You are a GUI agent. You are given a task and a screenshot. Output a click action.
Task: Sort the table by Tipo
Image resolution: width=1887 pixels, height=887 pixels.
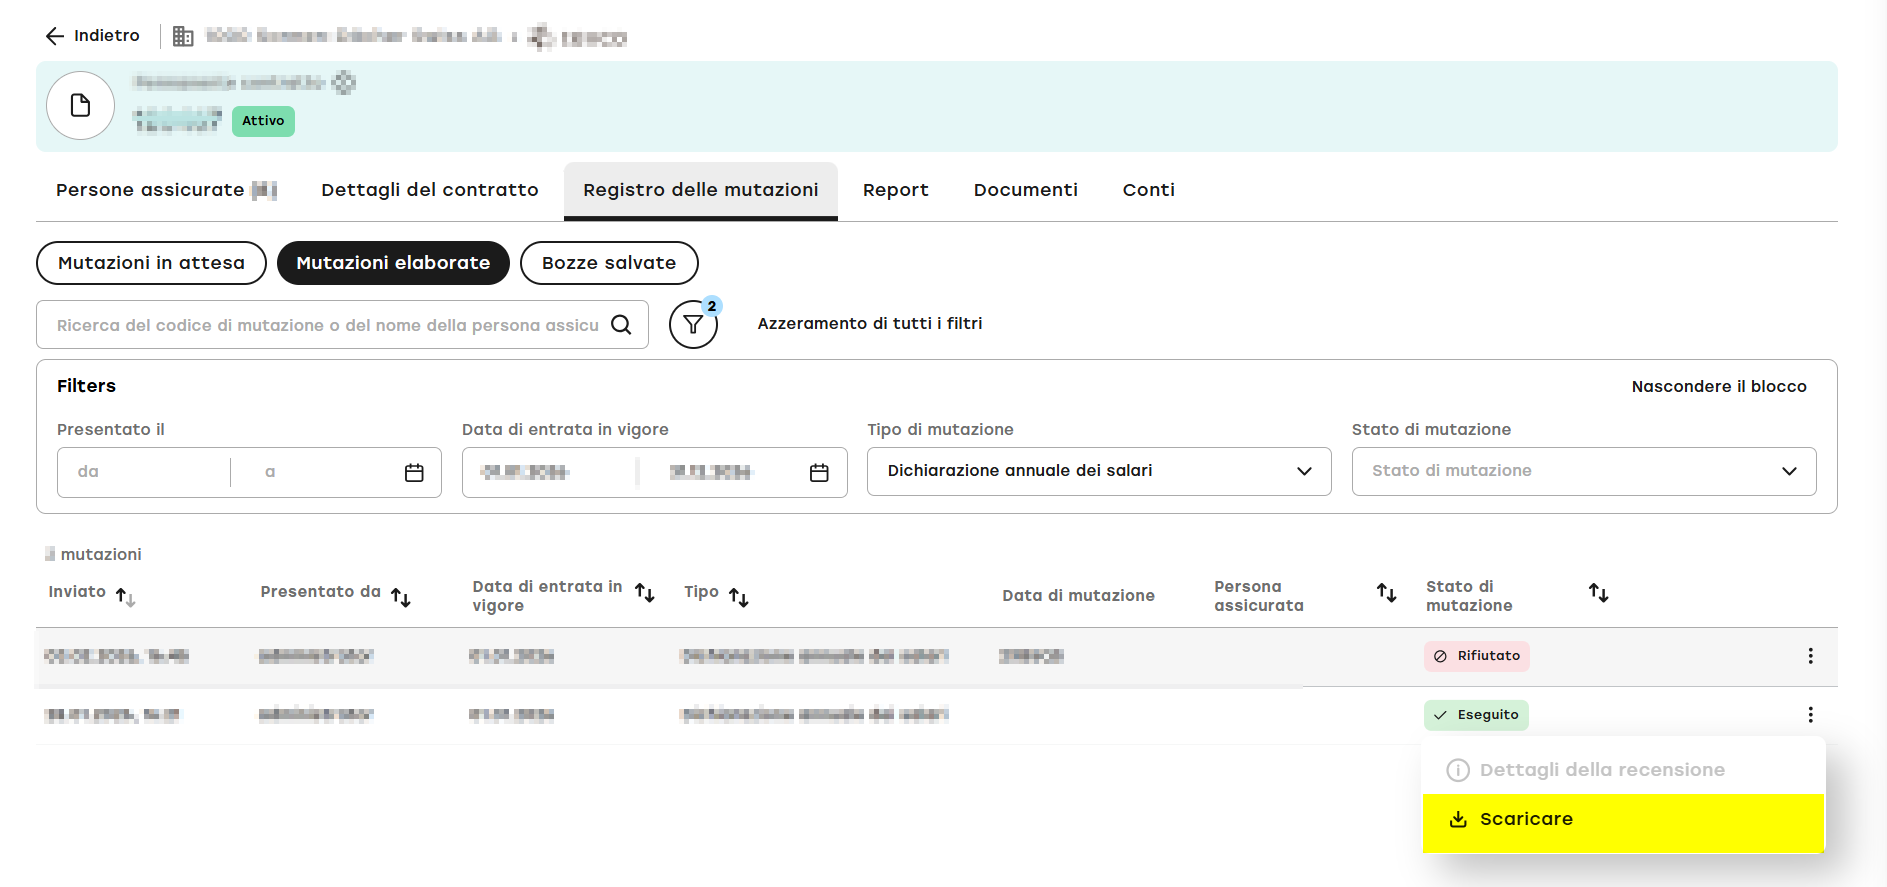(x=739, y=597)
